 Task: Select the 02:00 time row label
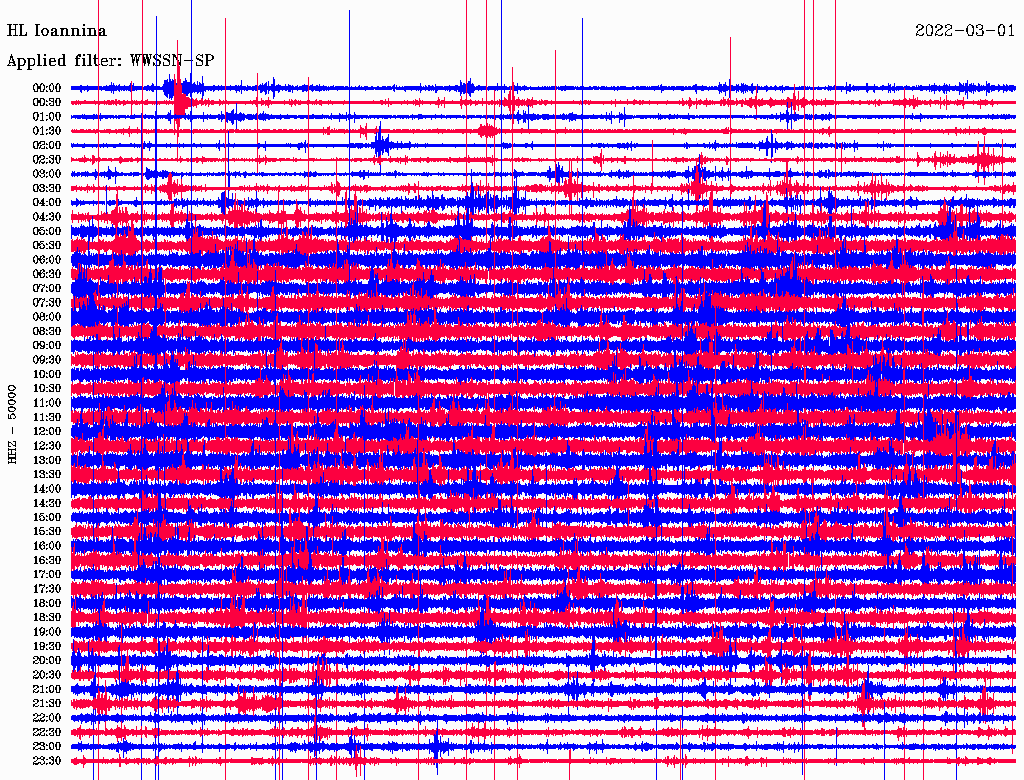pyautogui.click(x=47, y=145)
